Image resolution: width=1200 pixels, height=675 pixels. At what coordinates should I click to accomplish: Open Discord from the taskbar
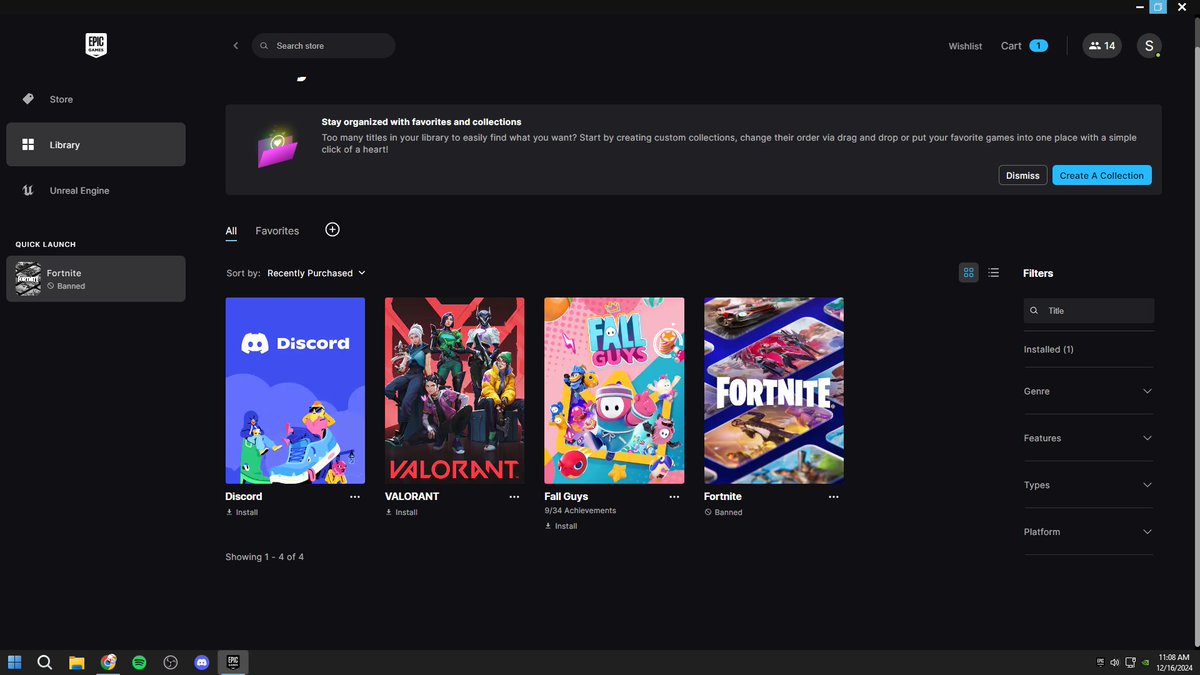tap(202, 662)
